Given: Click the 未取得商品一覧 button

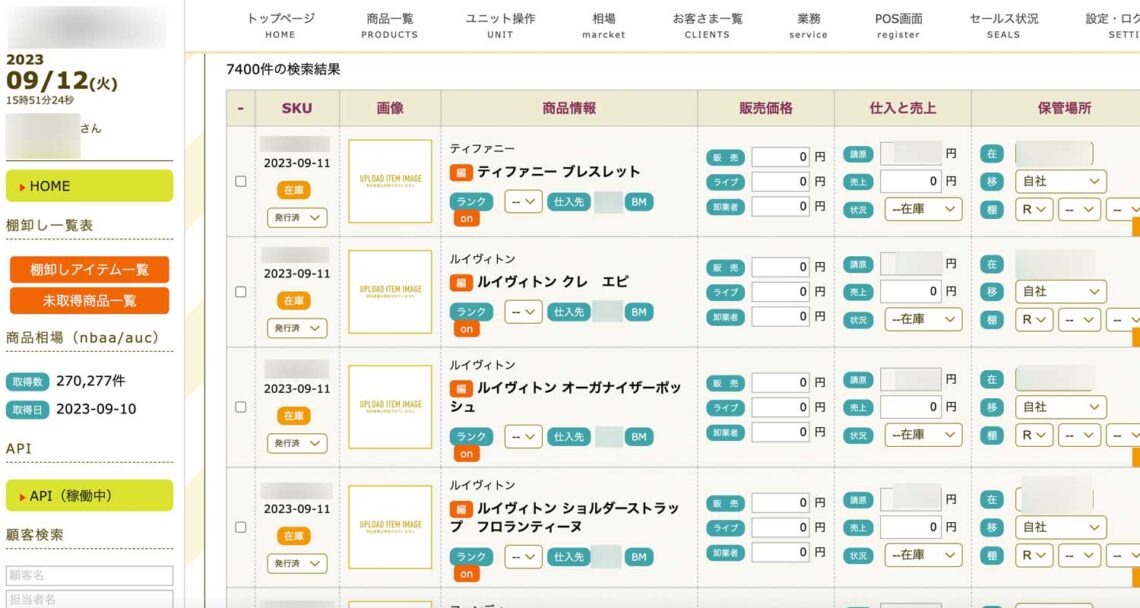Looking at the screenshot, I should (x=89, y=301).
